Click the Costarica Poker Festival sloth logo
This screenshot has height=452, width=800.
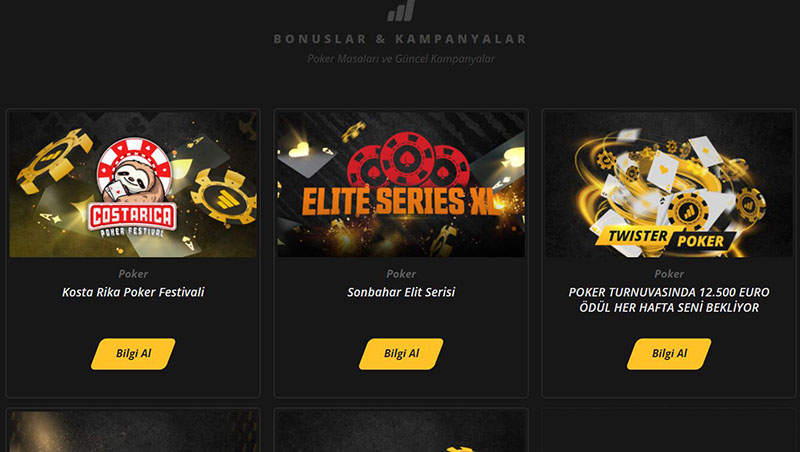click(x=134, y=187)
